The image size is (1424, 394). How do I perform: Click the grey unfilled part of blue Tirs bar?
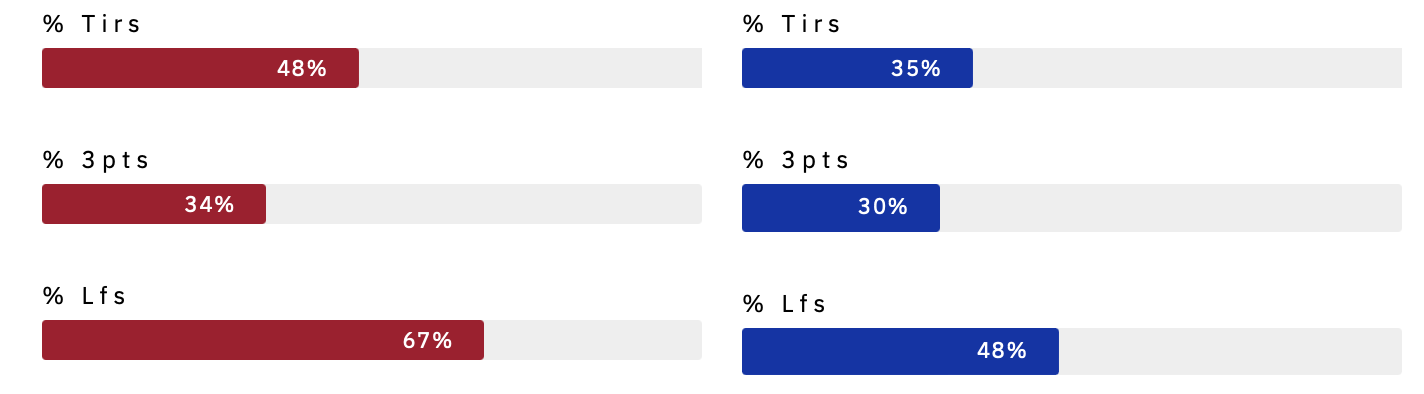pos(1187,68)
